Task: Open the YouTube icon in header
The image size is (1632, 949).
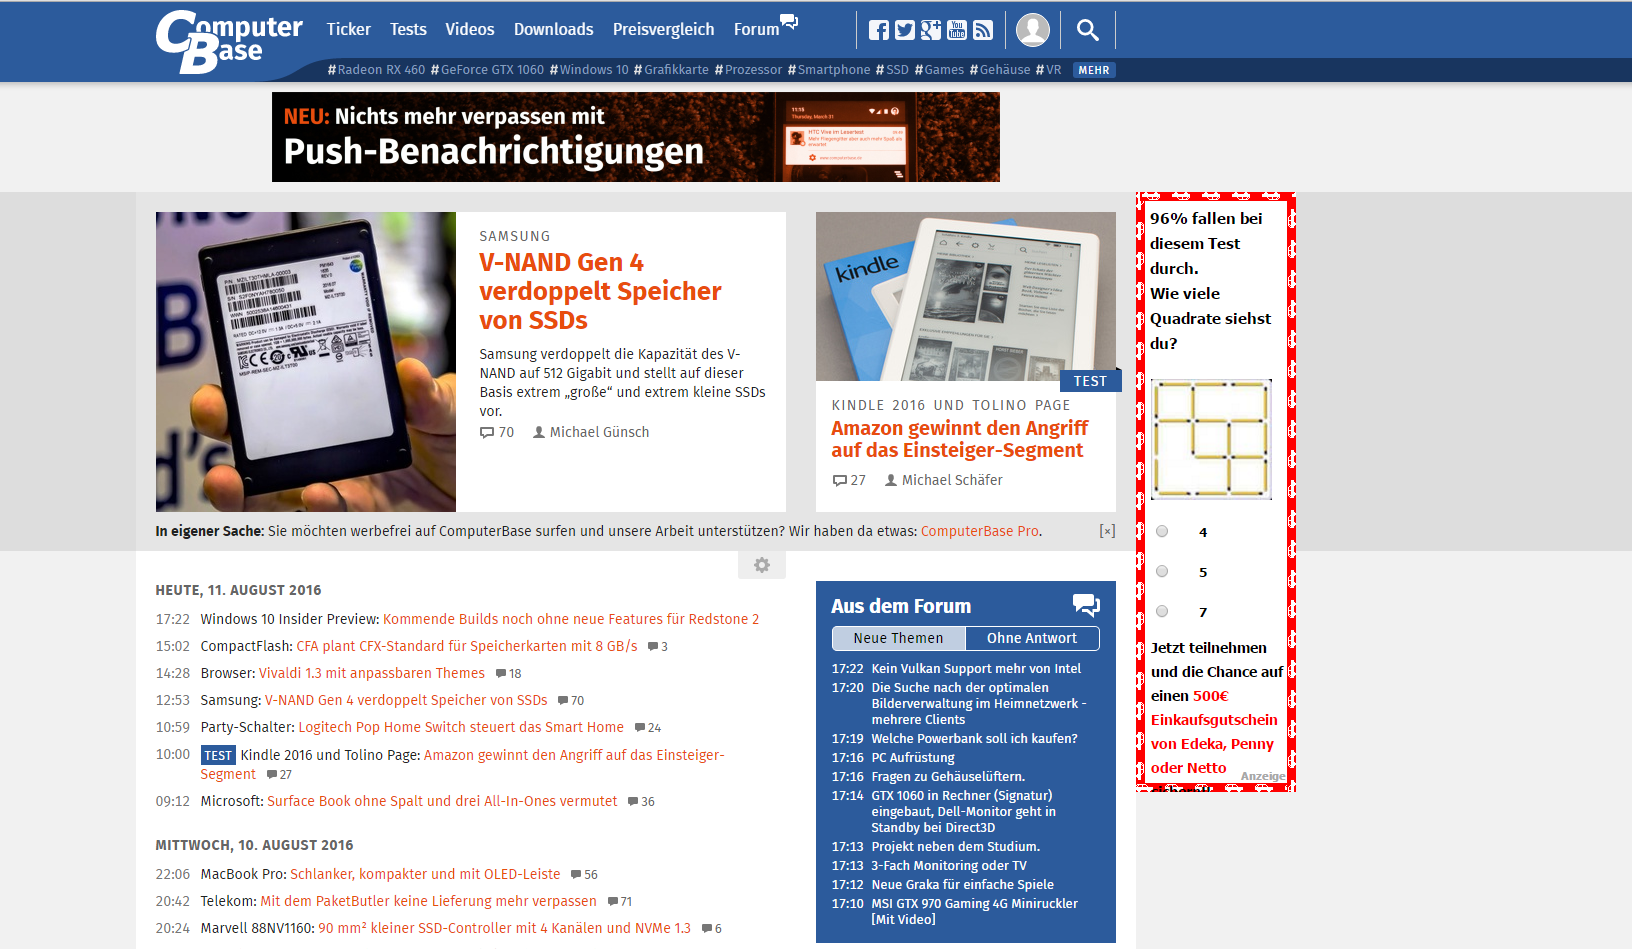Action: coord(957,30)
